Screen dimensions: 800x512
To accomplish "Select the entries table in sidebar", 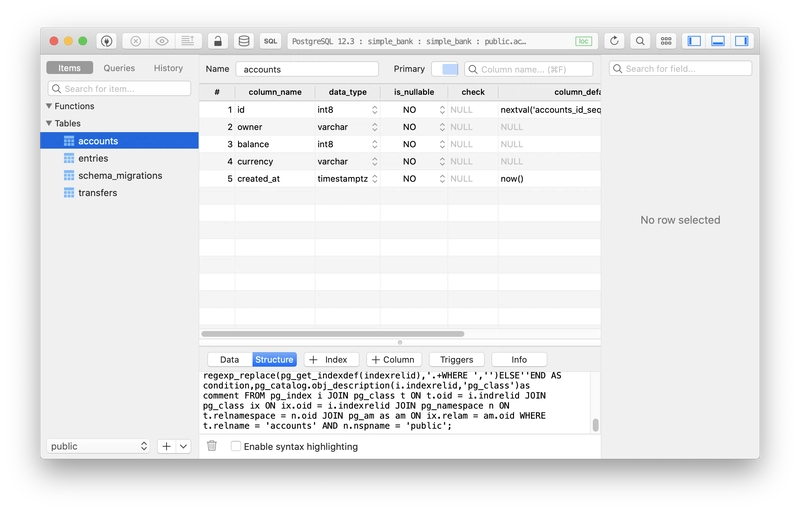I will tap(119, 158).
